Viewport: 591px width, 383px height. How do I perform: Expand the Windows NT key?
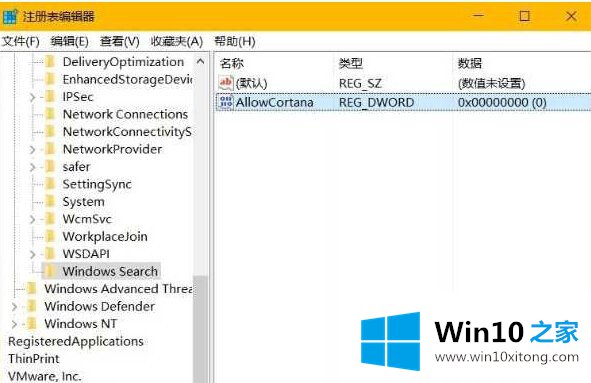point(14,324)
